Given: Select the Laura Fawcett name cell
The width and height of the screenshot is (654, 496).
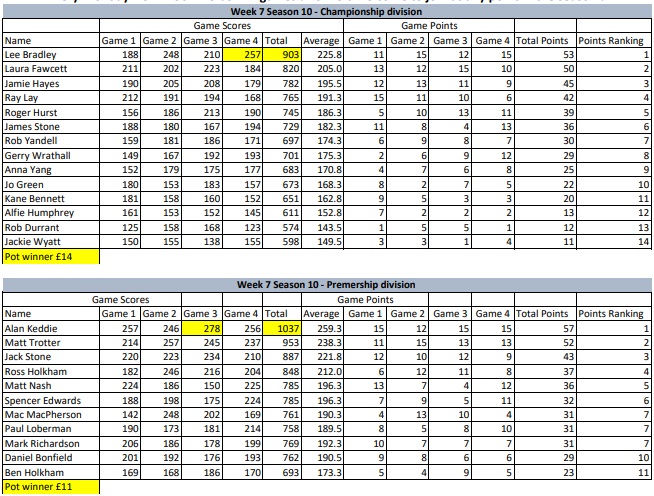Looking at the screenshot, I should point(51,69).
